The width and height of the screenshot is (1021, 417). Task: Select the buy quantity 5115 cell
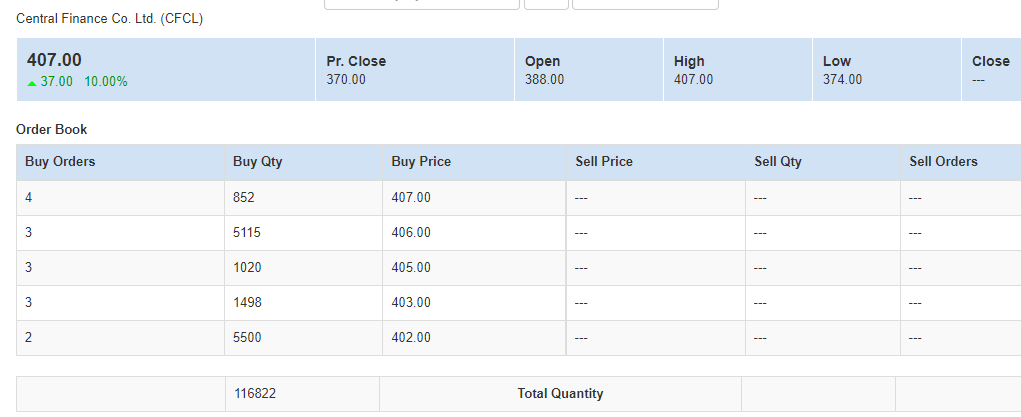[x=303, y=233]
